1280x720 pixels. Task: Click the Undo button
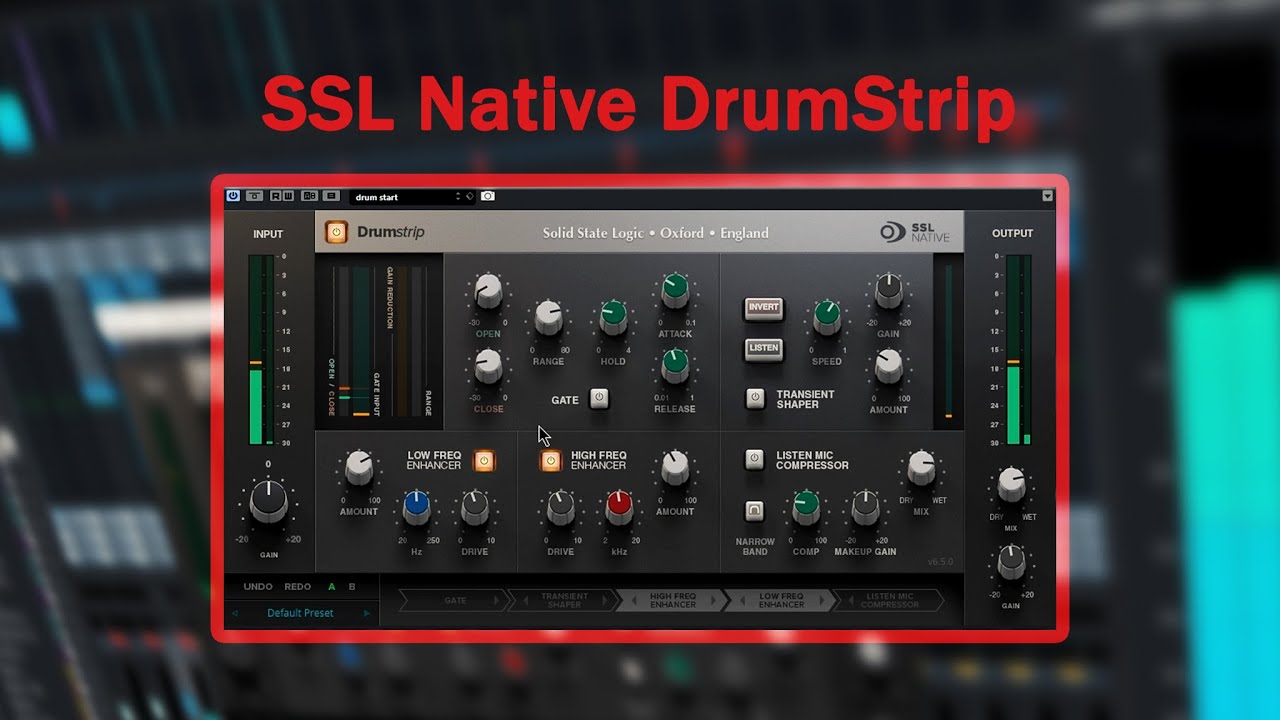[258, 586]
